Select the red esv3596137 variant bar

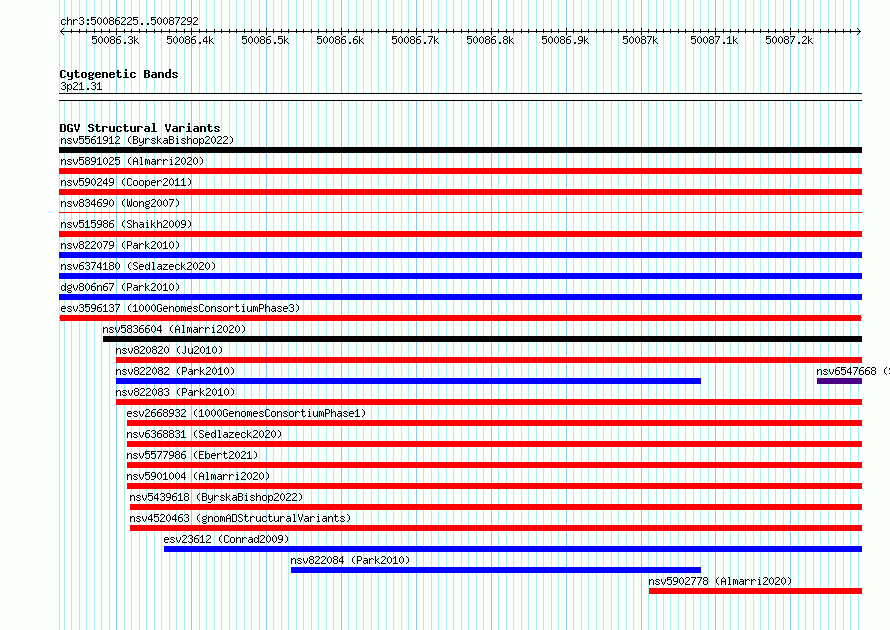pyautogui.click(x=460, y=318)
